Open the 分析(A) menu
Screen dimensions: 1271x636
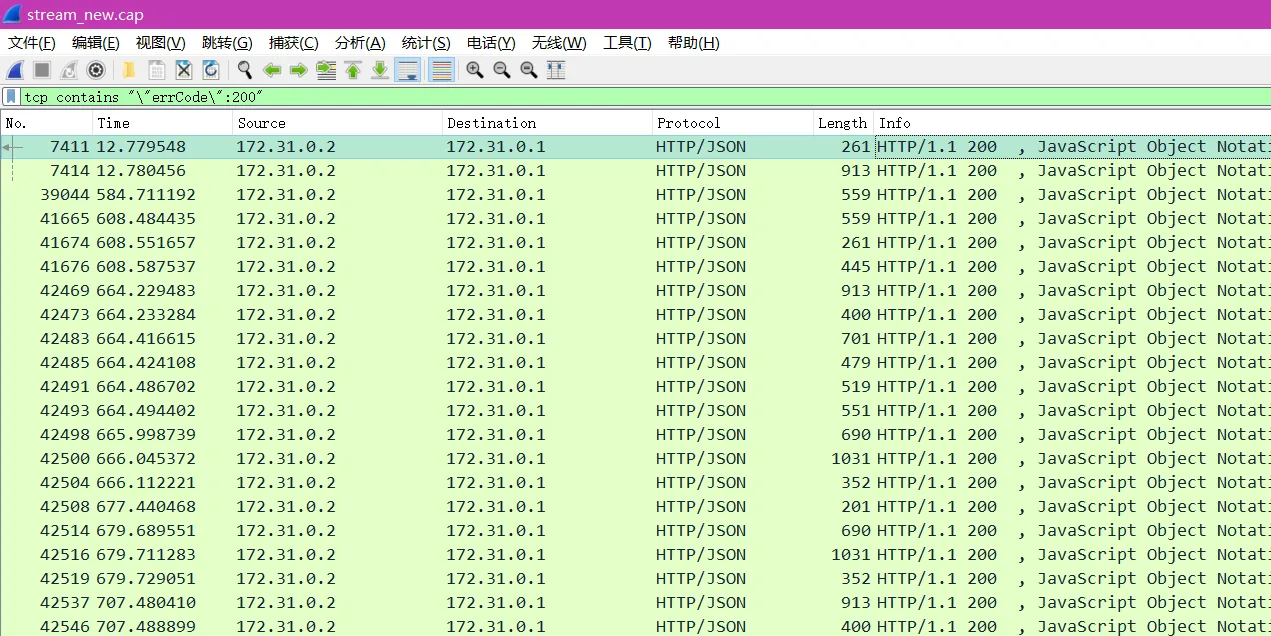[360, 43]
